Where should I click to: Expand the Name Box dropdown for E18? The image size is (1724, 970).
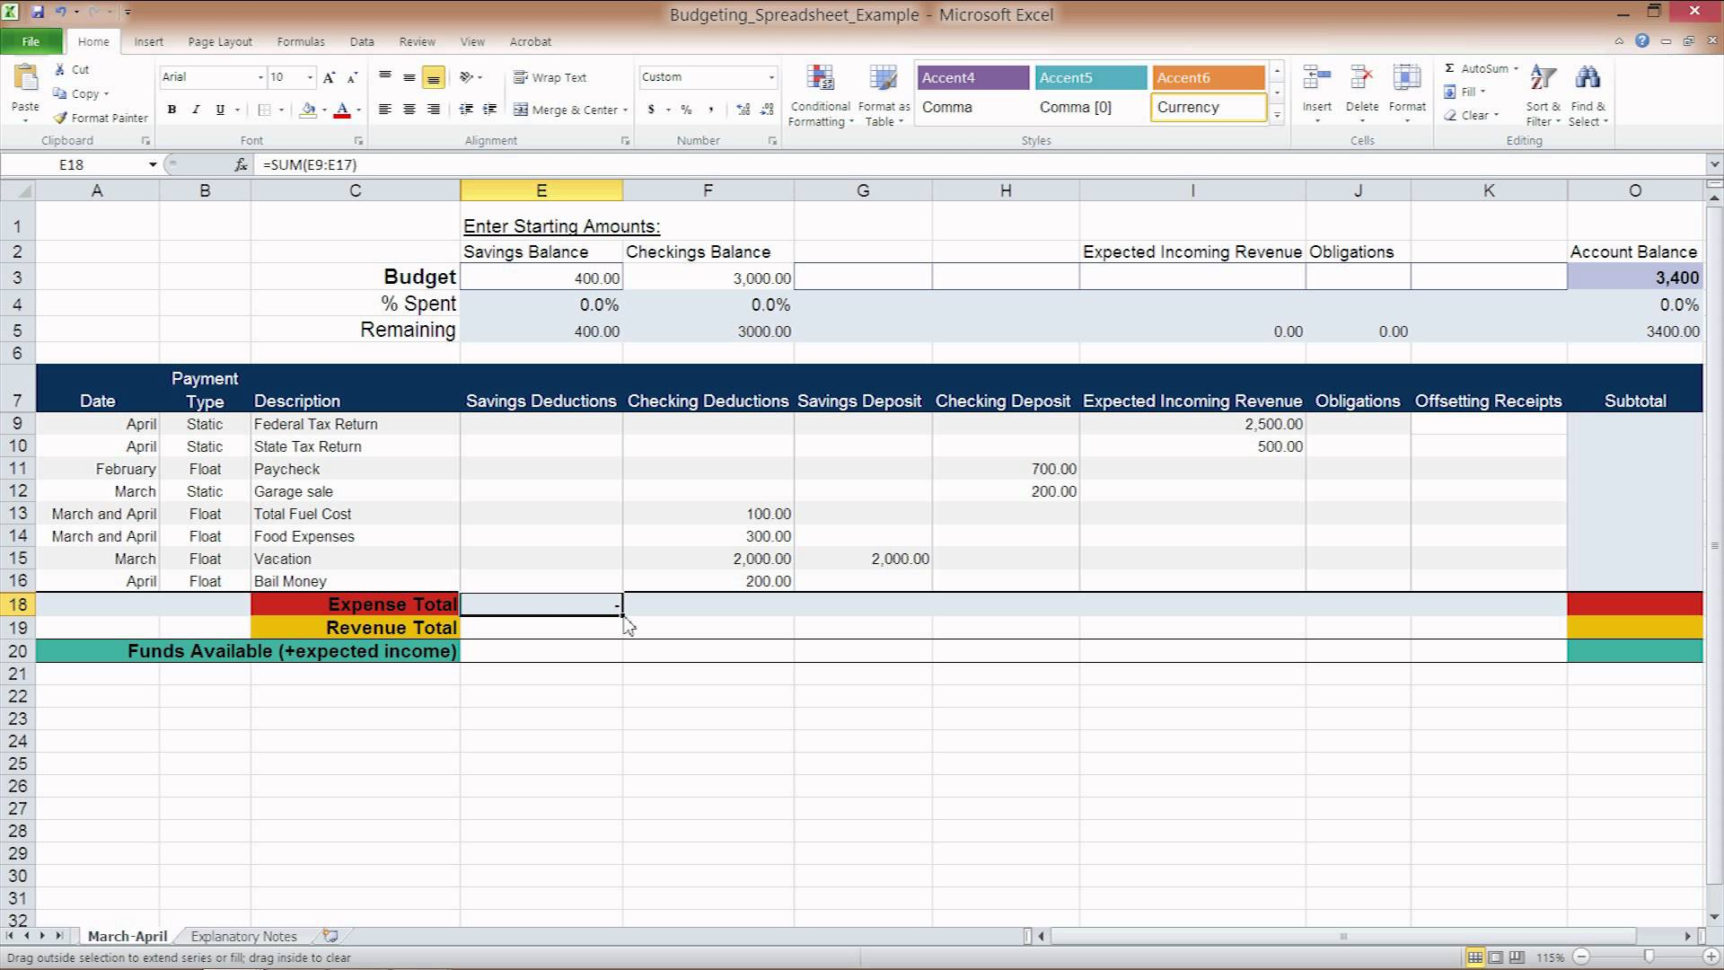152,165
